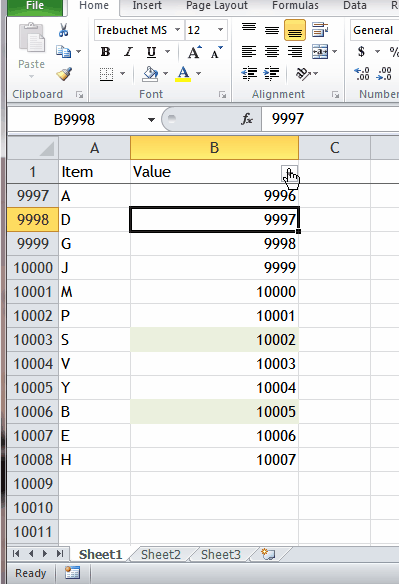Viewport: 399px width, 584px height.
Task: Toggle Wrap Text
Action: [320, 30]
